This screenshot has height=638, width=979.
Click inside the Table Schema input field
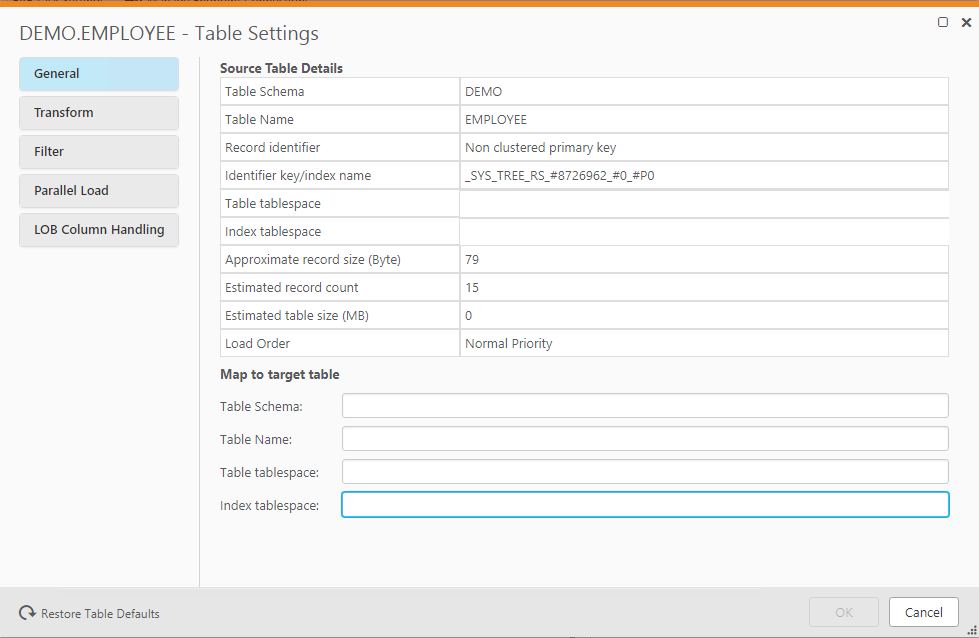[x=644, y=405]
